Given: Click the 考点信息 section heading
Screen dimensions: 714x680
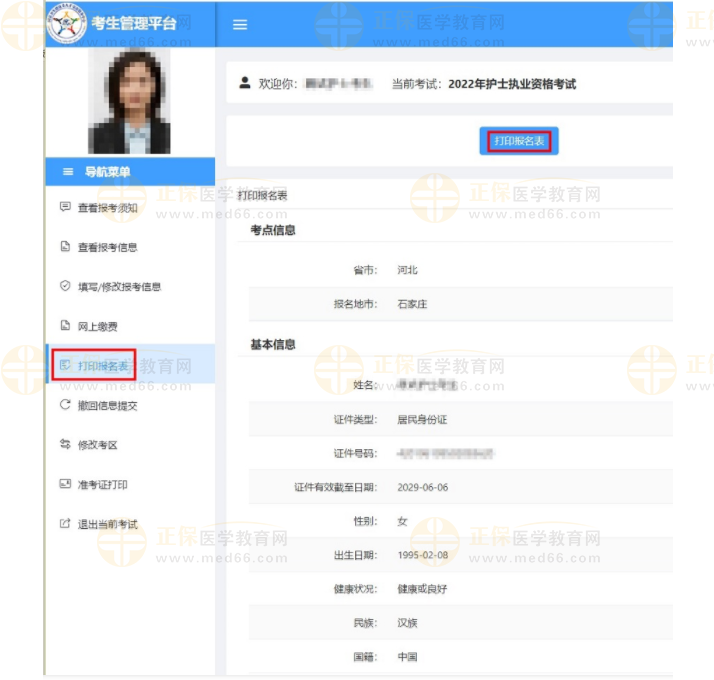Looking at the screenshot, I should tap(272, 230).
